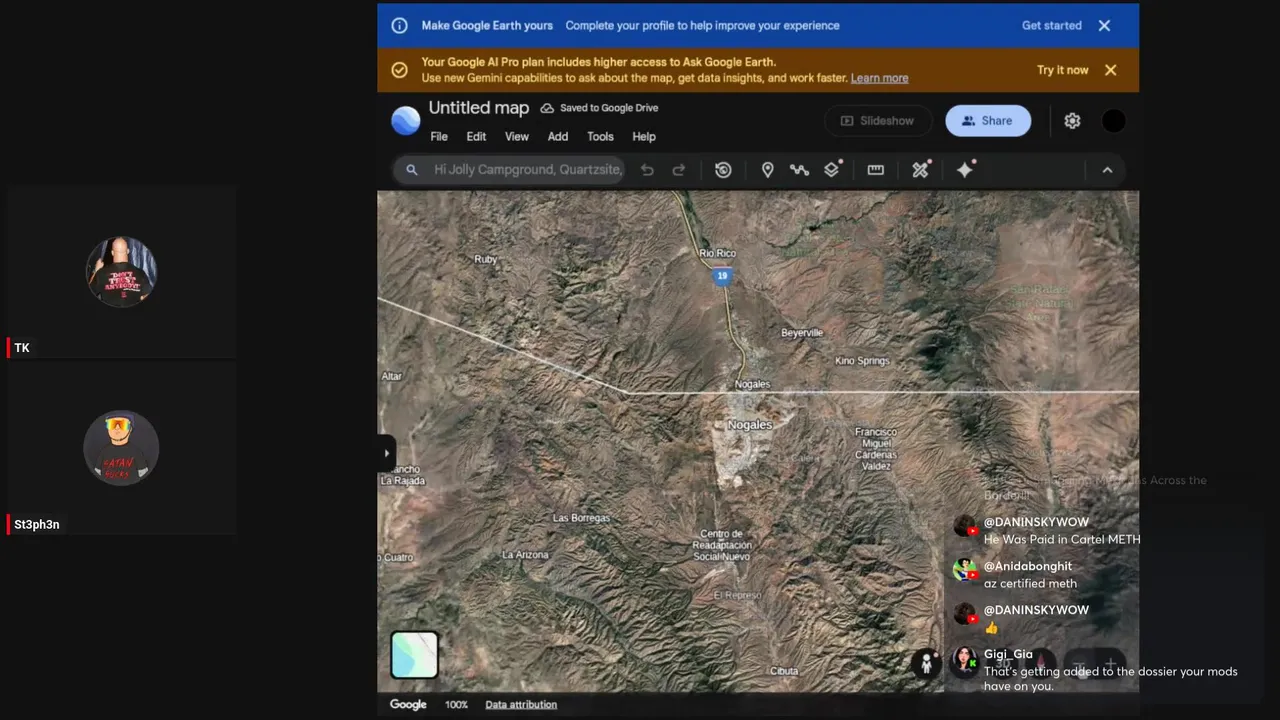The image size is (1280, 720).
Task: Click the Cibuta map label
Action: (784, 671)
